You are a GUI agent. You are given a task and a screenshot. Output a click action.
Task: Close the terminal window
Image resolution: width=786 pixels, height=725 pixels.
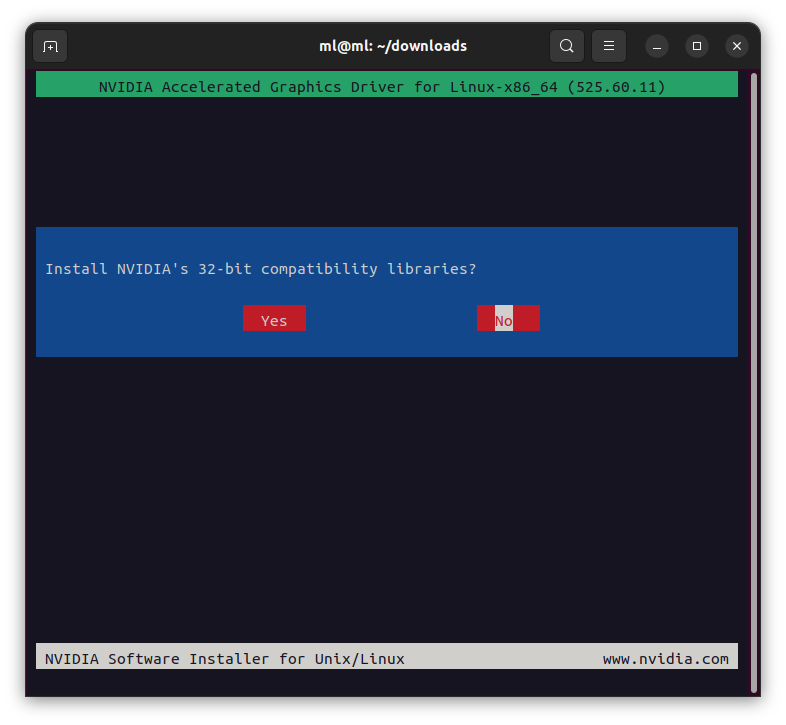tap(737, 46)
